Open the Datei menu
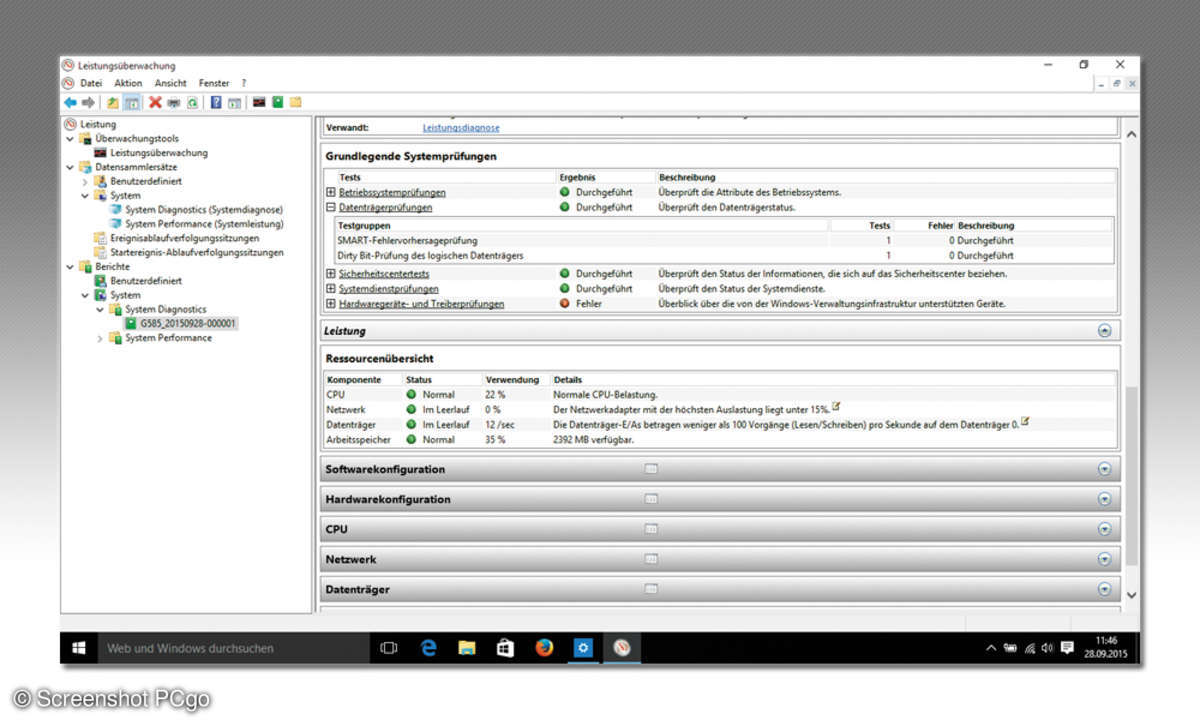 tap(91, 83)
